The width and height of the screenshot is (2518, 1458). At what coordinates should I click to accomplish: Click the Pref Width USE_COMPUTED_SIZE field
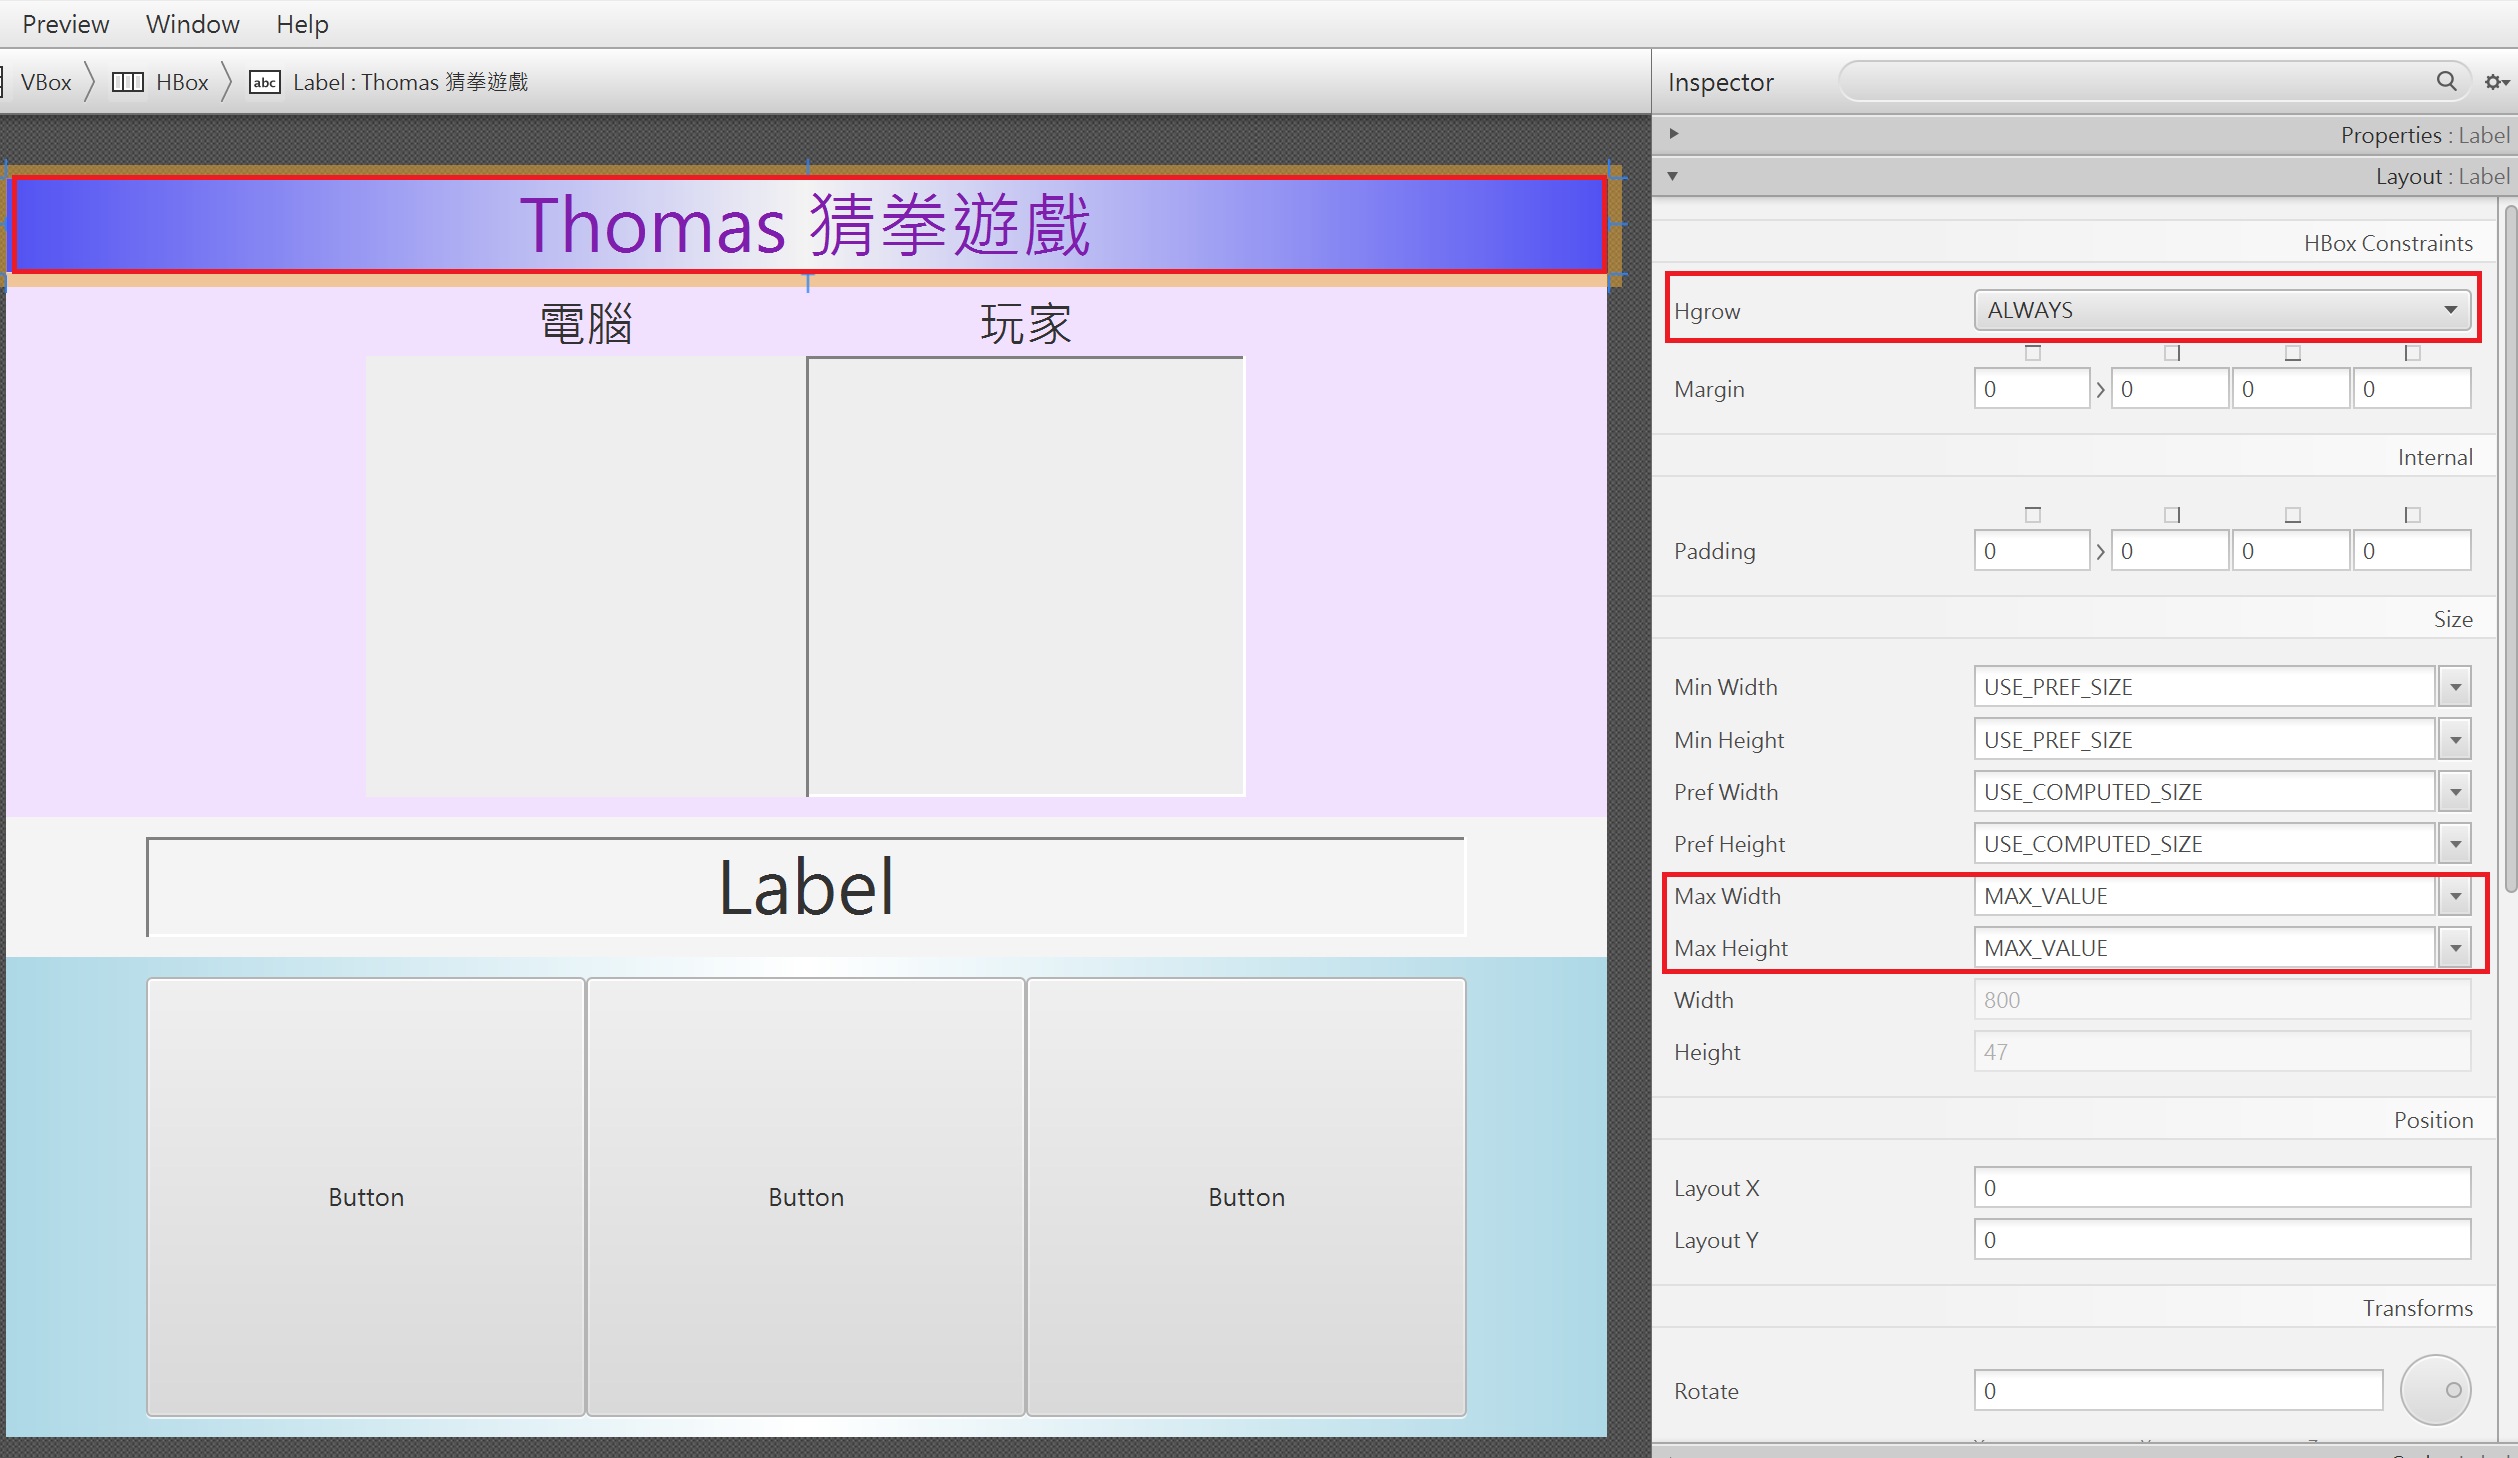point(2204,792)
